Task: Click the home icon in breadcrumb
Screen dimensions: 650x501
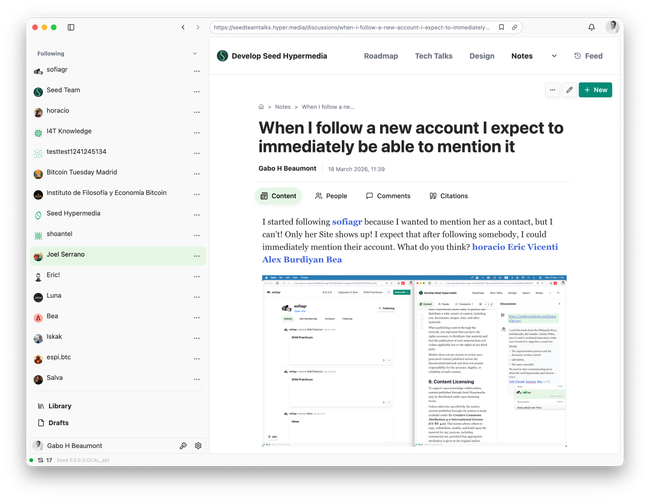Action: [261, 106]
